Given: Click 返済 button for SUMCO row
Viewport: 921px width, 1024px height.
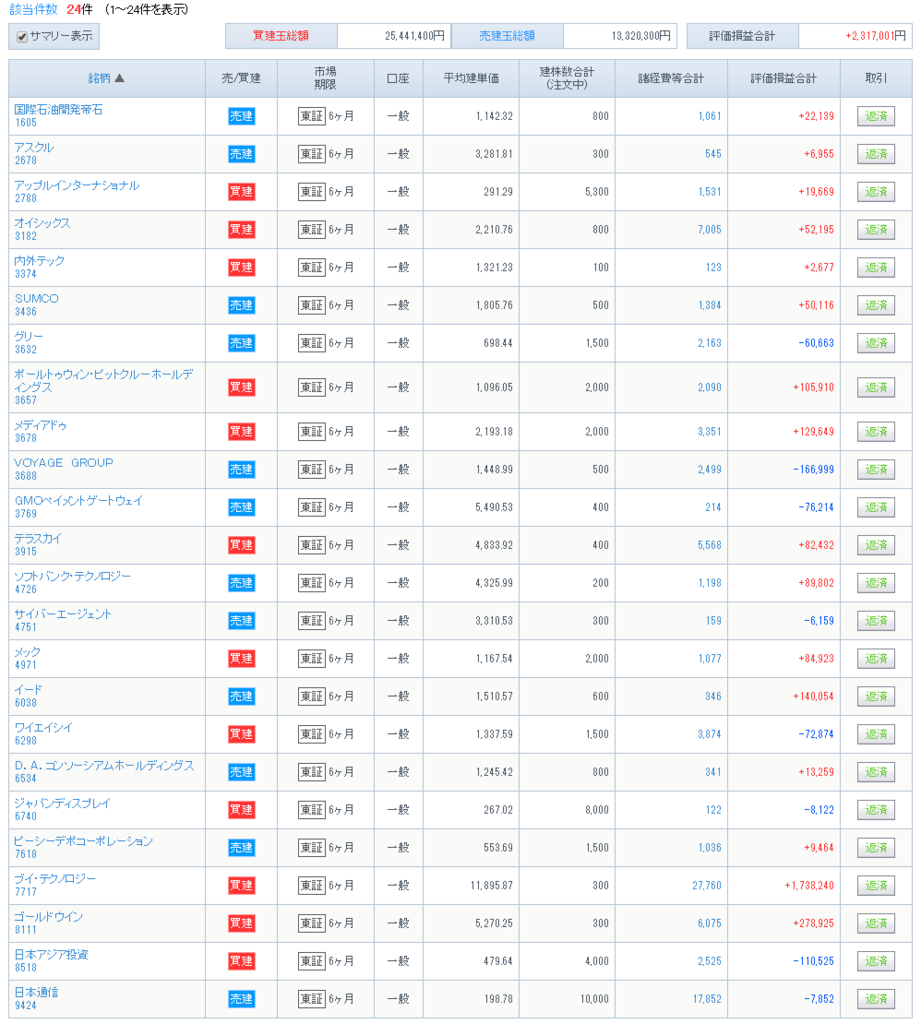Looking at the screenshot, I should coord(875,306).
